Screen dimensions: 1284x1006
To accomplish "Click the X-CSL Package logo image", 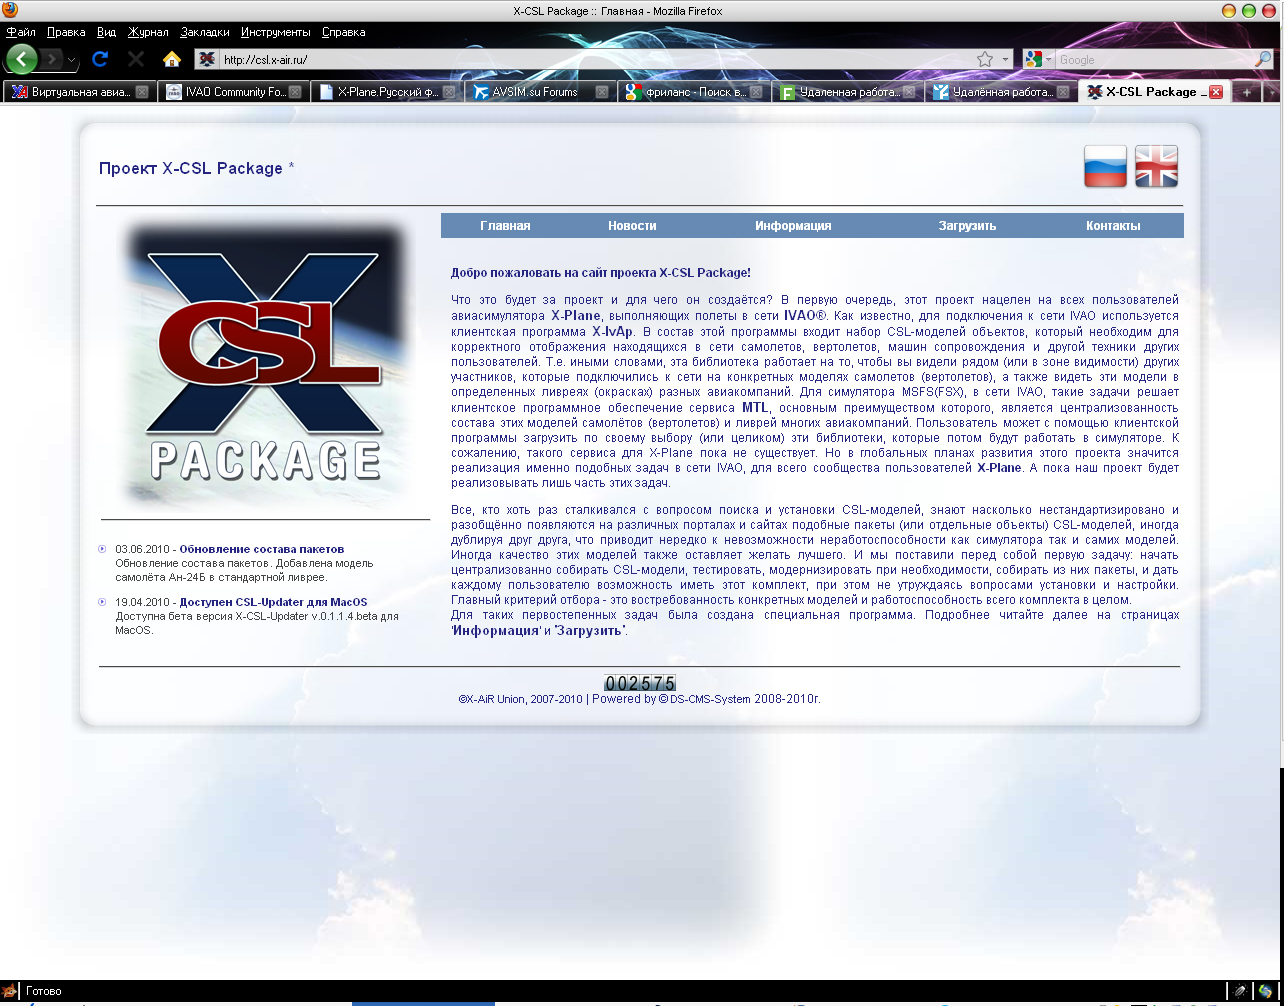I will (267, 364).
